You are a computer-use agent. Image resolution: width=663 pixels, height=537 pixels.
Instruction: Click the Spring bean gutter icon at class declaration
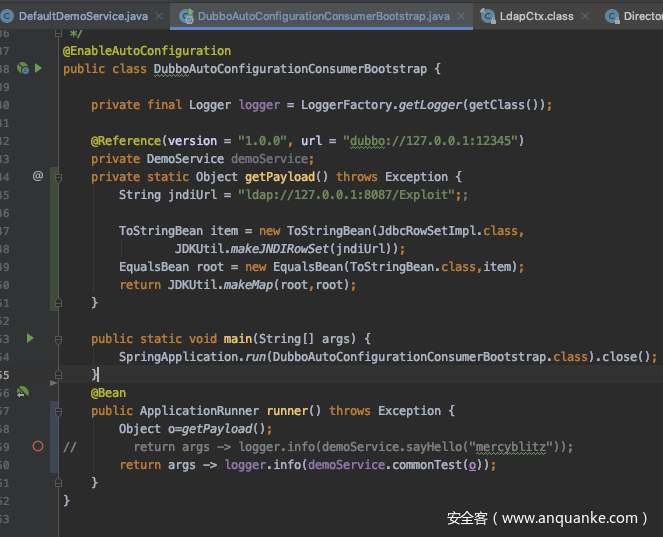pyautogui.click(x=22, y=68)
